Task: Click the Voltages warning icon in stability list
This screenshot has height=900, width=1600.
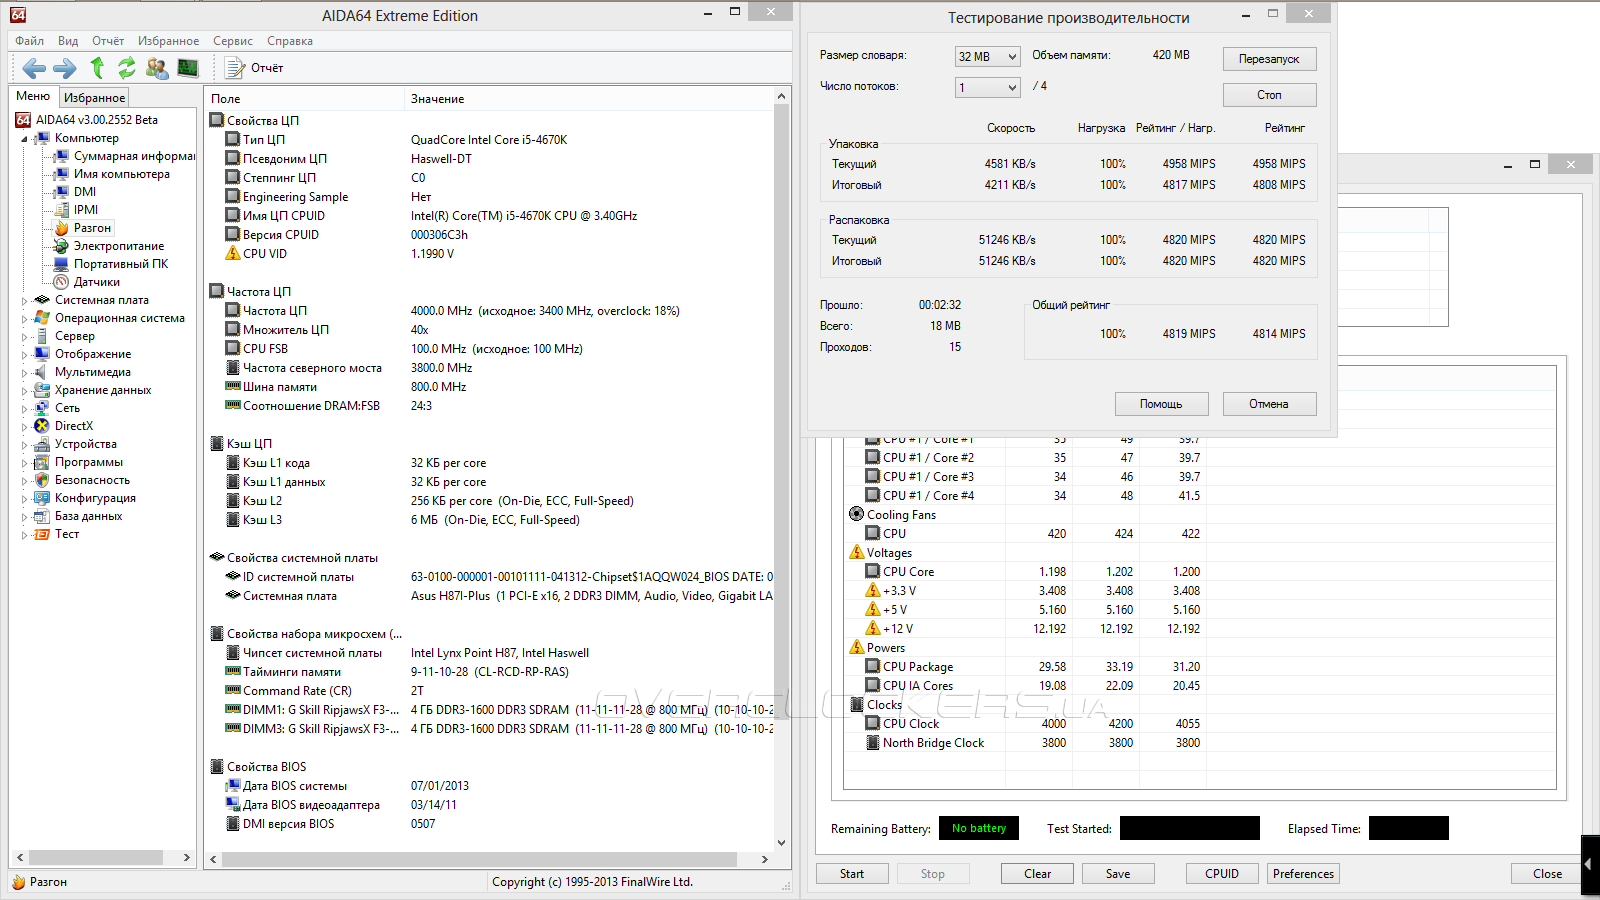Action: coord(857,552)
